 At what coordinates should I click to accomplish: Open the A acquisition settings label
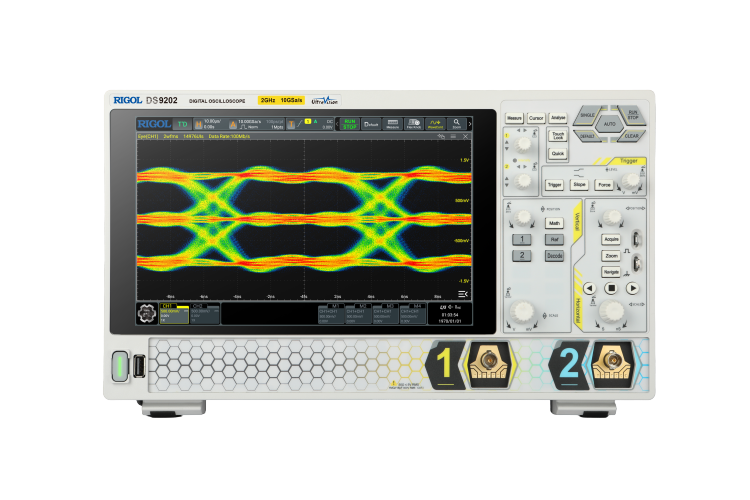point(233,124)
